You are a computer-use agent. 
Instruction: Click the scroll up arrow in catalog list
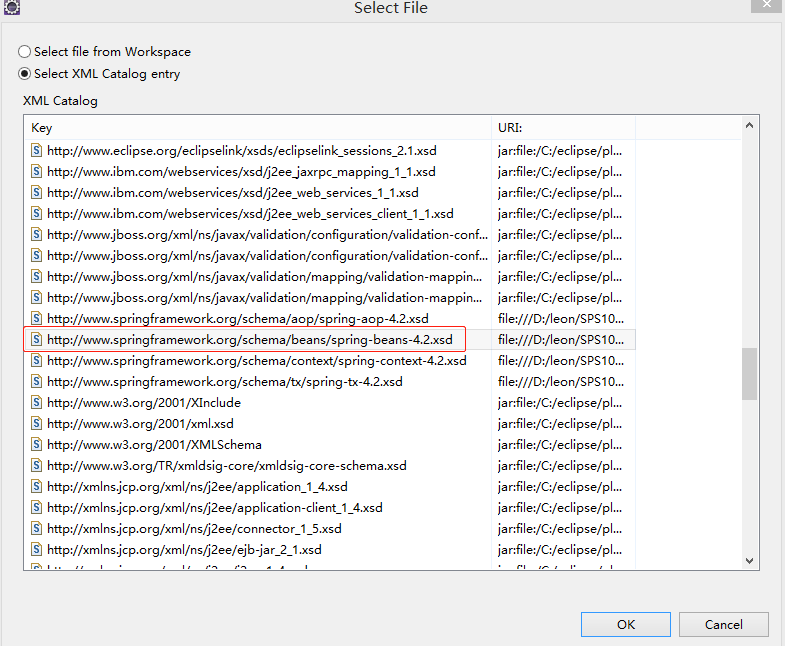pyautogui.click(x=749, y=125)
